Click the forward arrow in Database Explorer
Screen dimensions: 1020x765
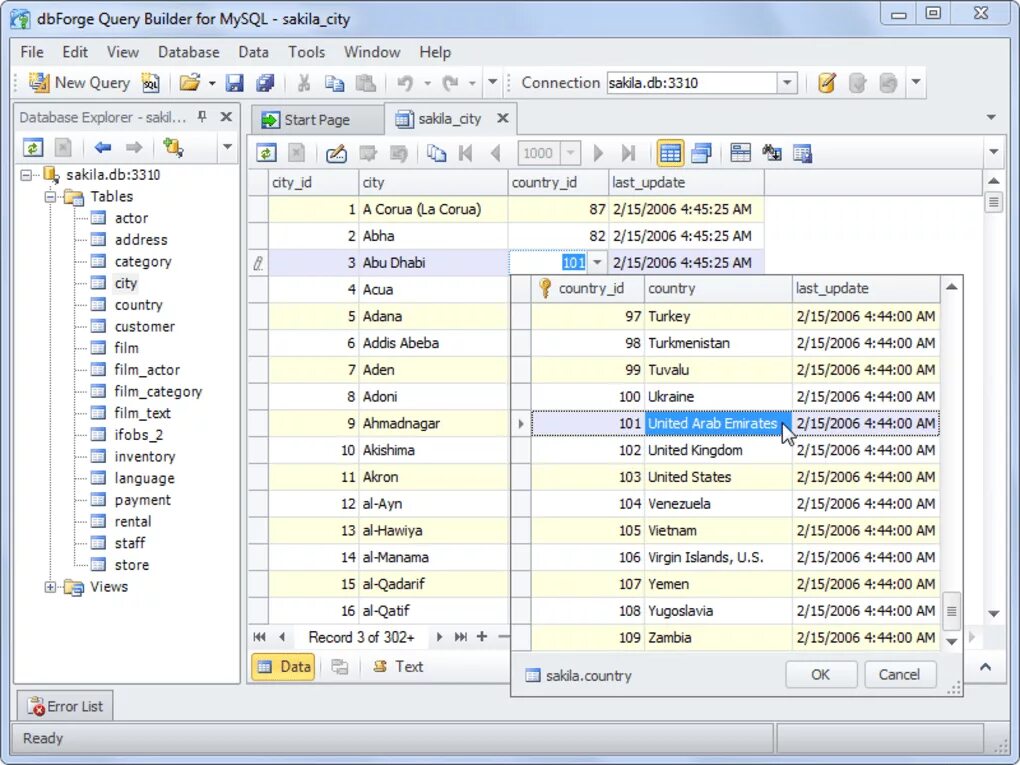134,148
